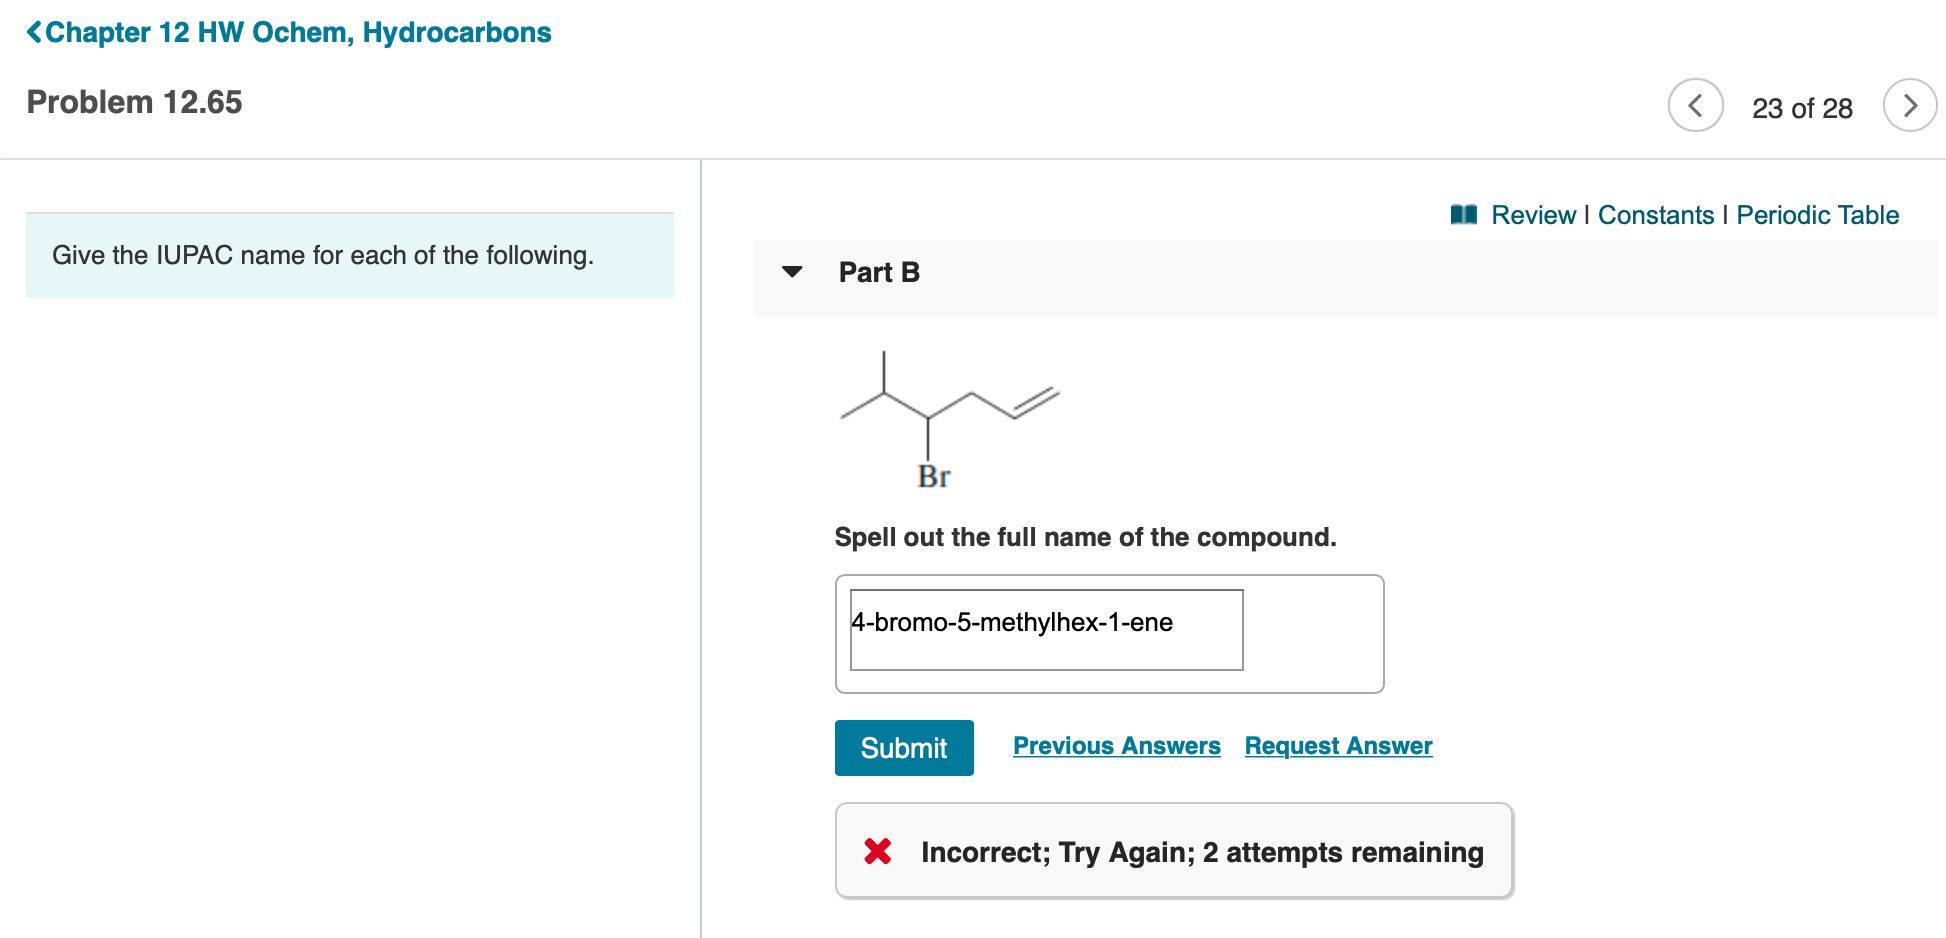This screenshot has width=1946, height=938.
Task: Open Previous Answers
Action: (1117, 745)
